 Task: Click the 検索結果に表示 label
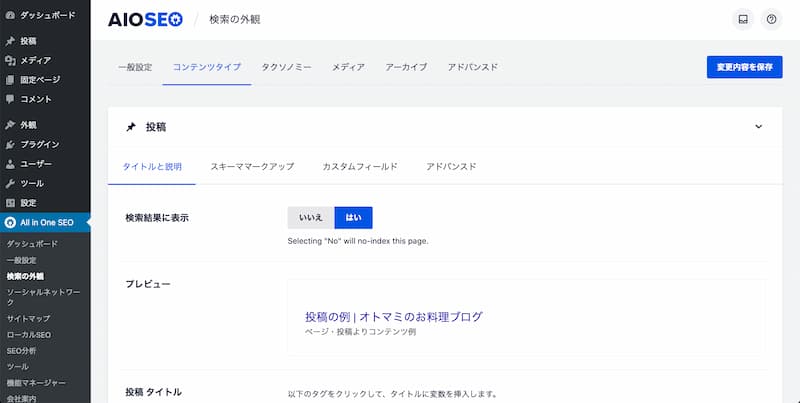(x=157, y=218)
